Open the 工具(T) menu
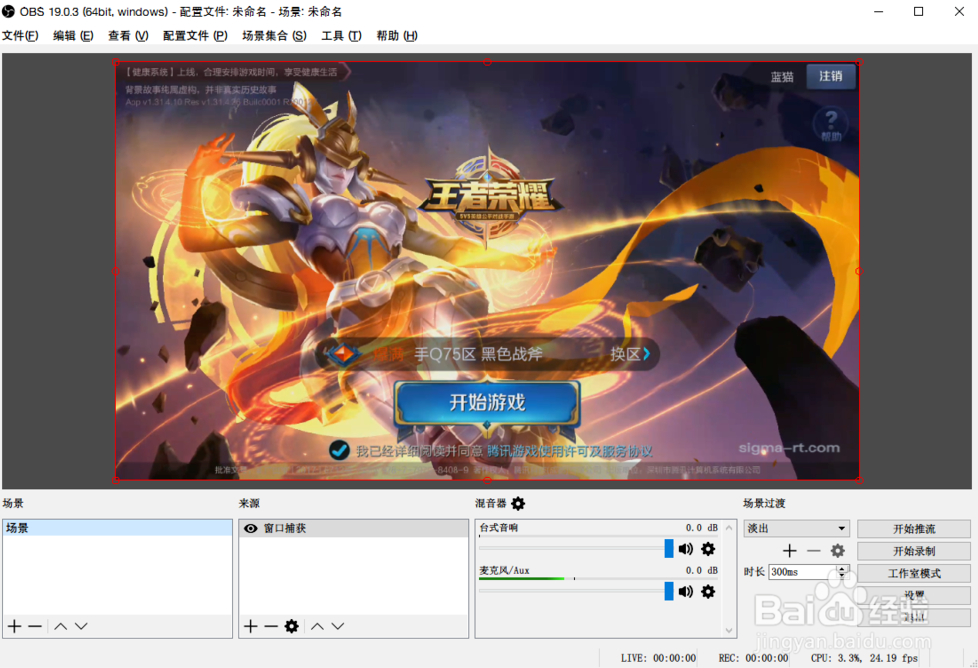The image size is (978, 668). click(x=341, y=36)
